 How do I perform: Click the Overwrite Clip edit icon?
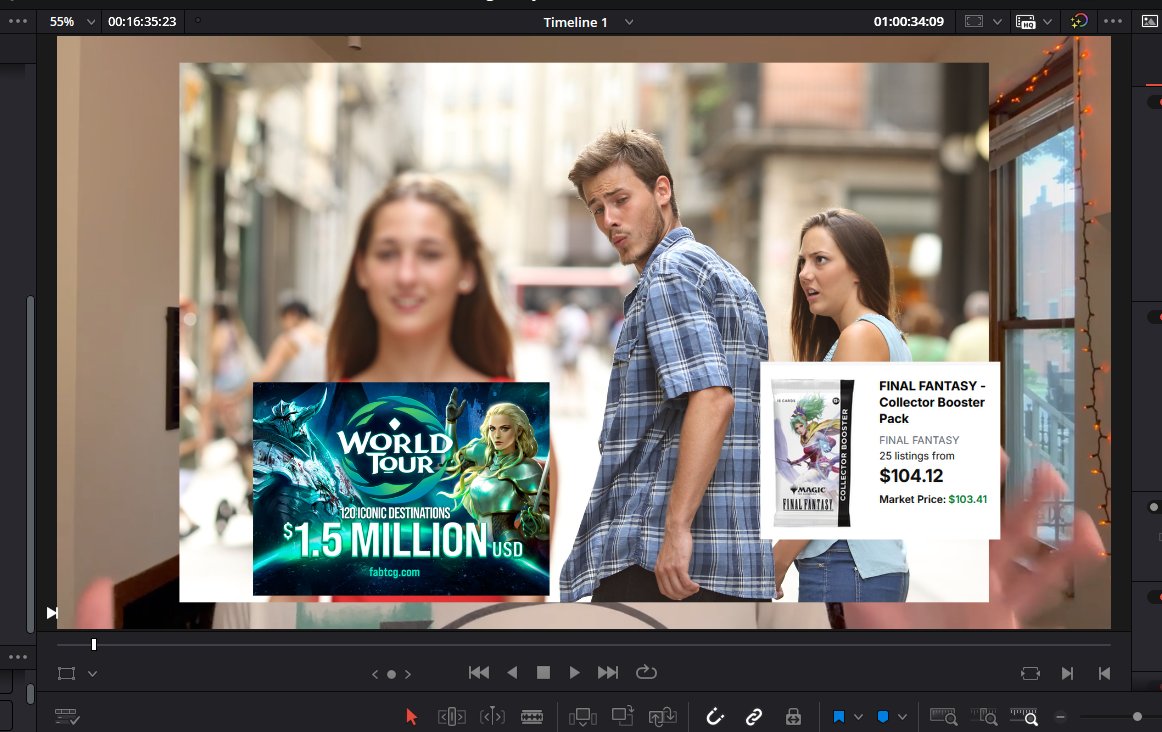click(622, 716)
